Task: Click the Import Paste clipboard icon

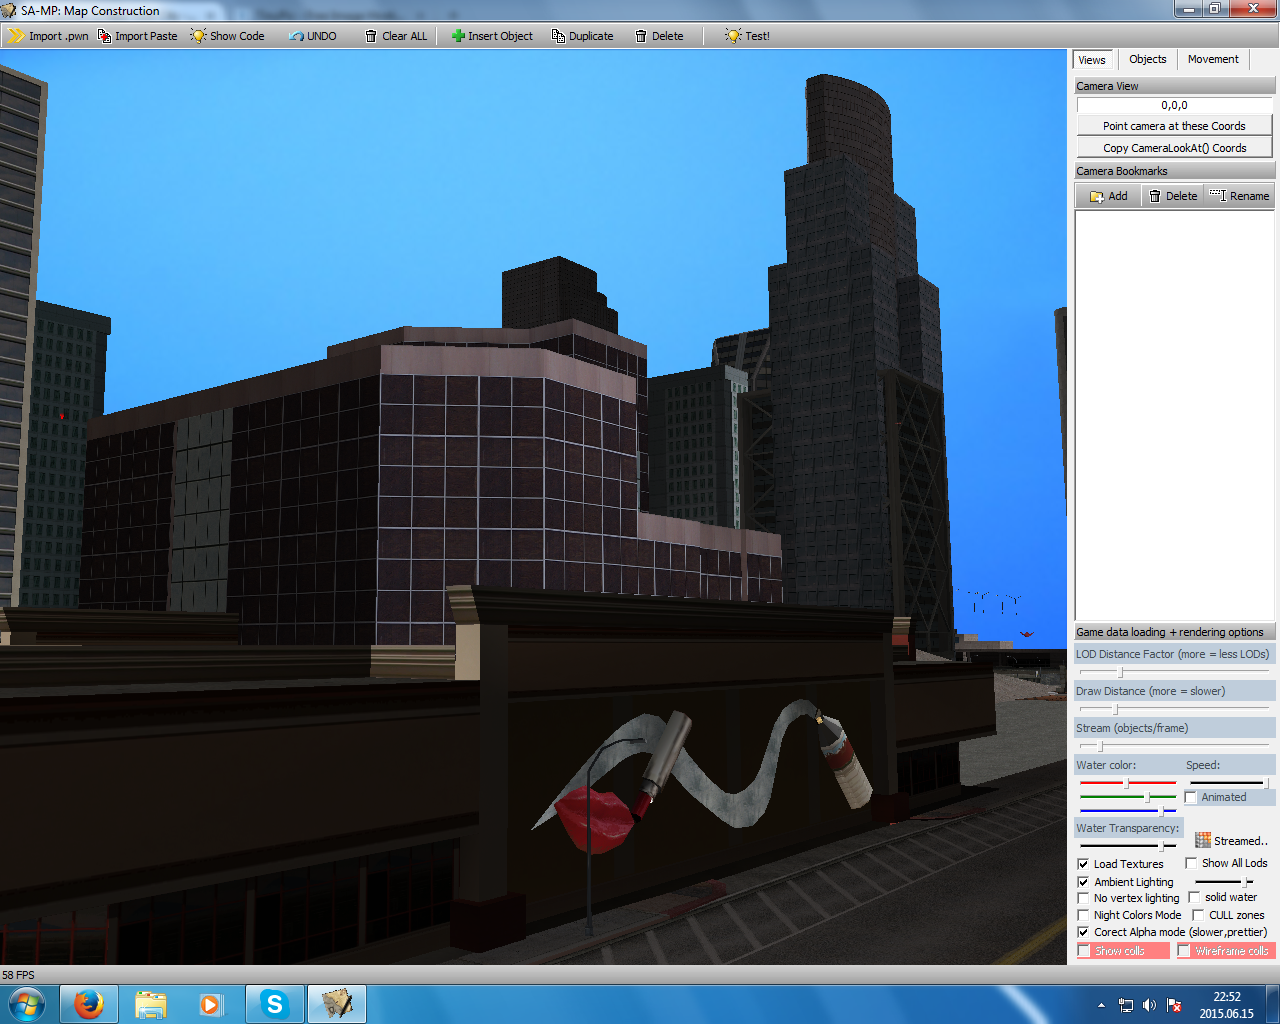Action: pos(104,36)
